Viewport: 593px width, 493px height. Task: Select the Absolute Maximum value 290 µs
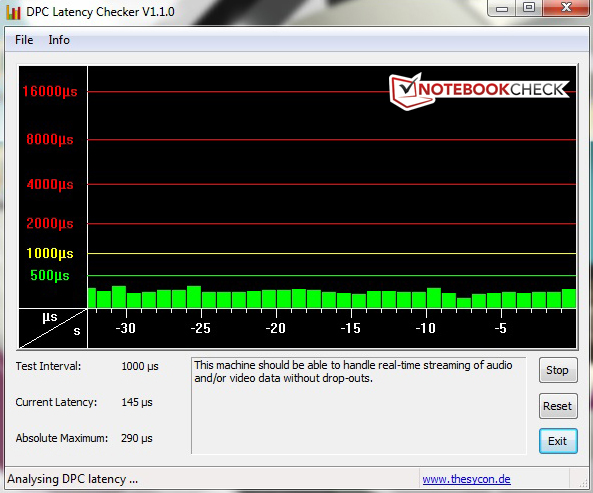pyautogui.click(x=137, y=438)
